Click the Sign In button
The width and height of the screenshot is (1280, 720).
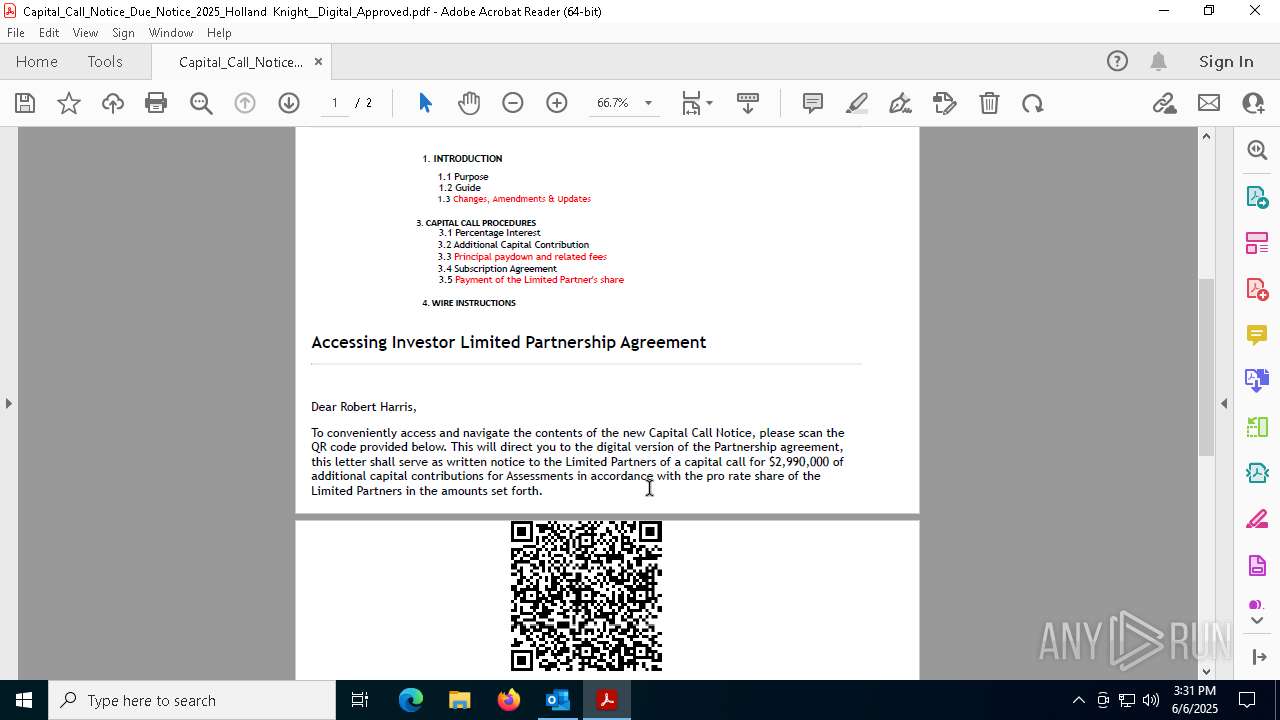(x=1226, y=62)
